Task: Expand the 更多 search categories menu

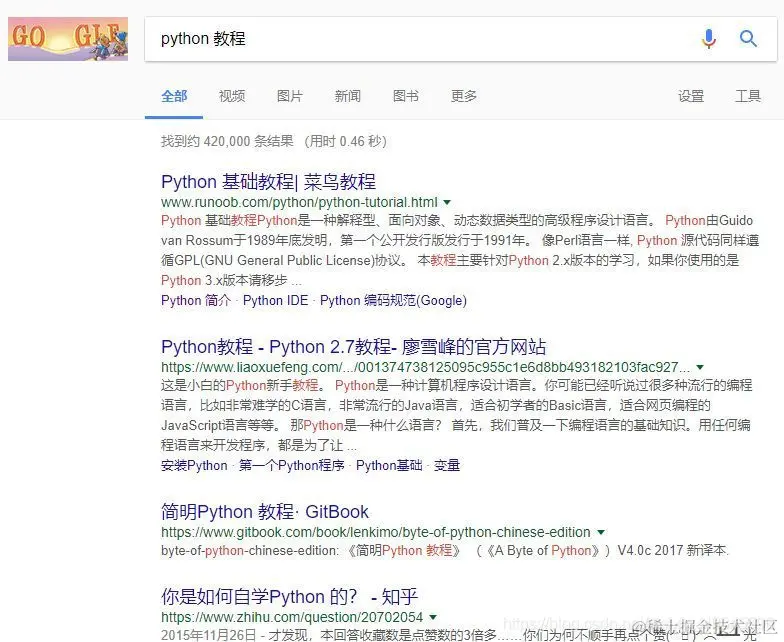Action: (x=464, y=96)
